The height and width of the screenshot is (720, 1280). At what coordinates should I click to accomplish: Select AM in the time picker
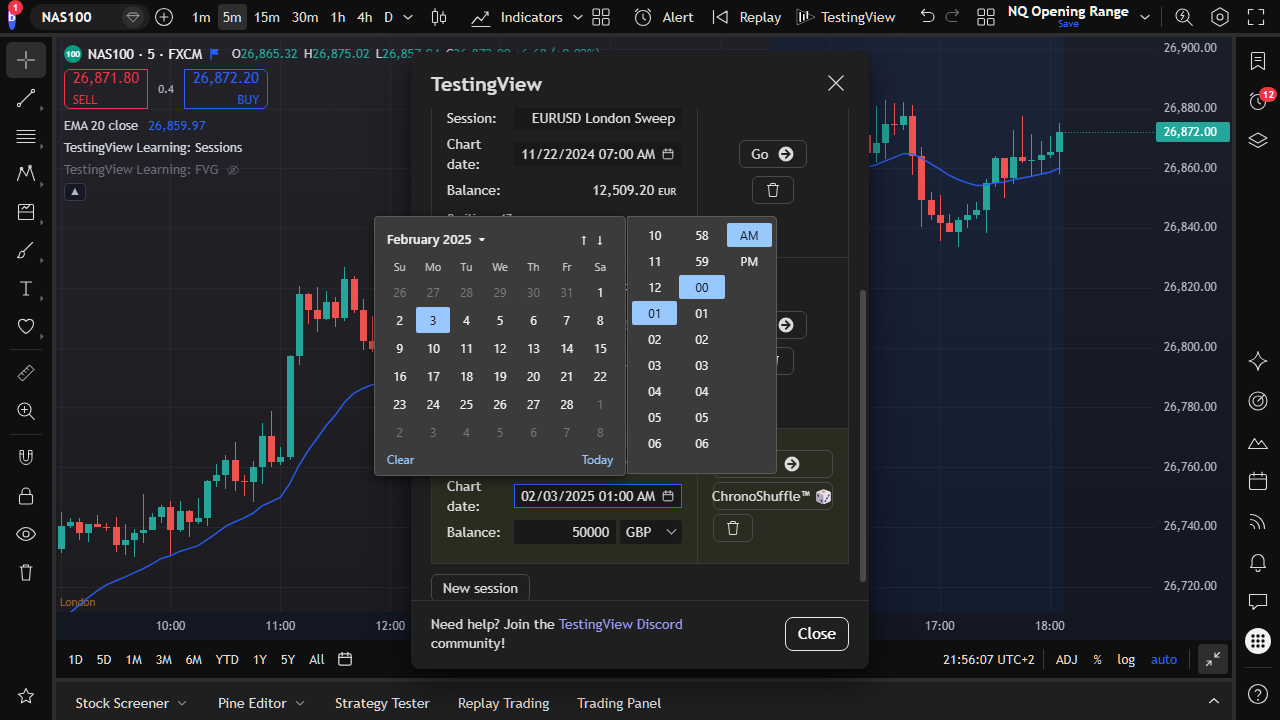click(x=749, y=236)
